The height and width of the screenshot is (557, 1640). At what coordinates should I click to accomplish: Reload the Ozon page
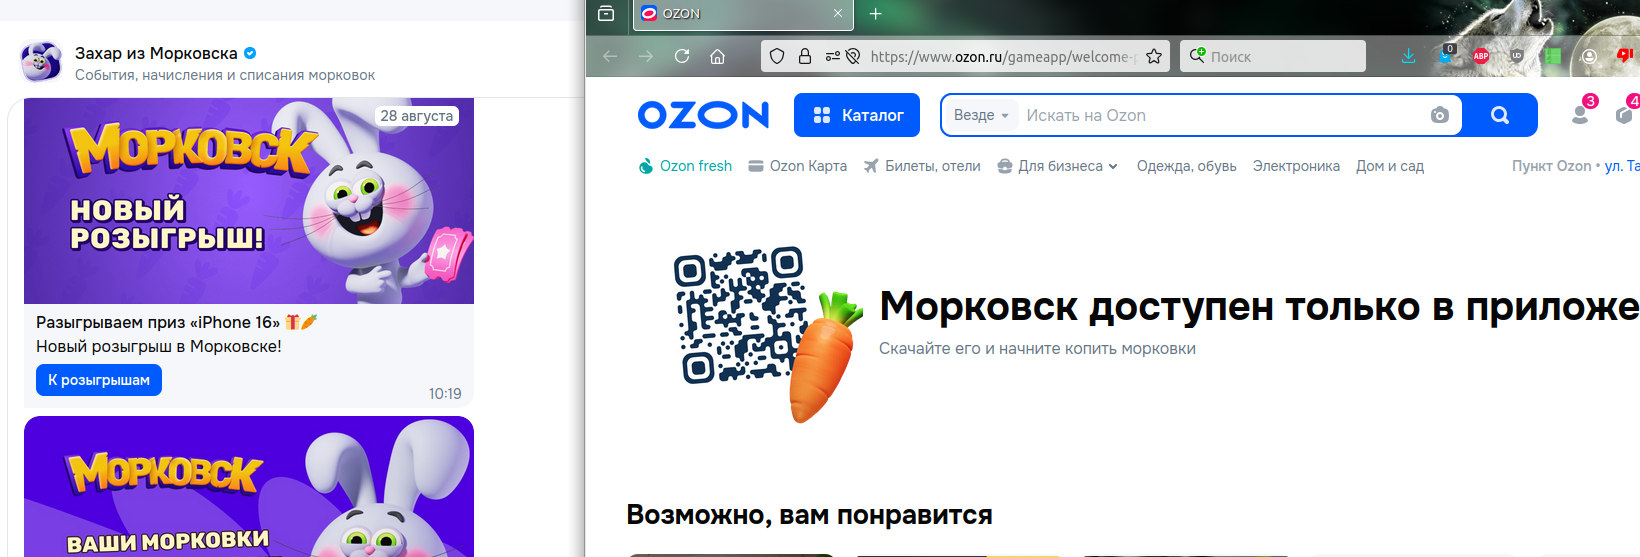point(682,56)
